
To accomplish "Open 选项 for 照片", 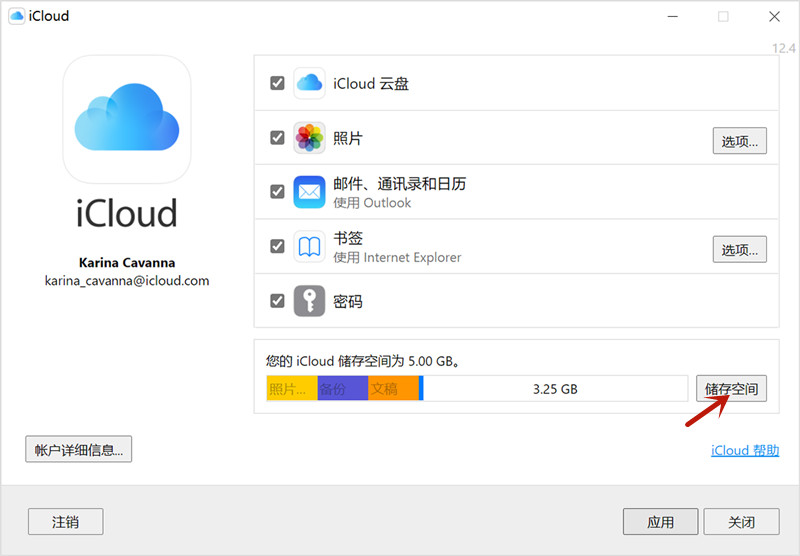I will (739, 141).
